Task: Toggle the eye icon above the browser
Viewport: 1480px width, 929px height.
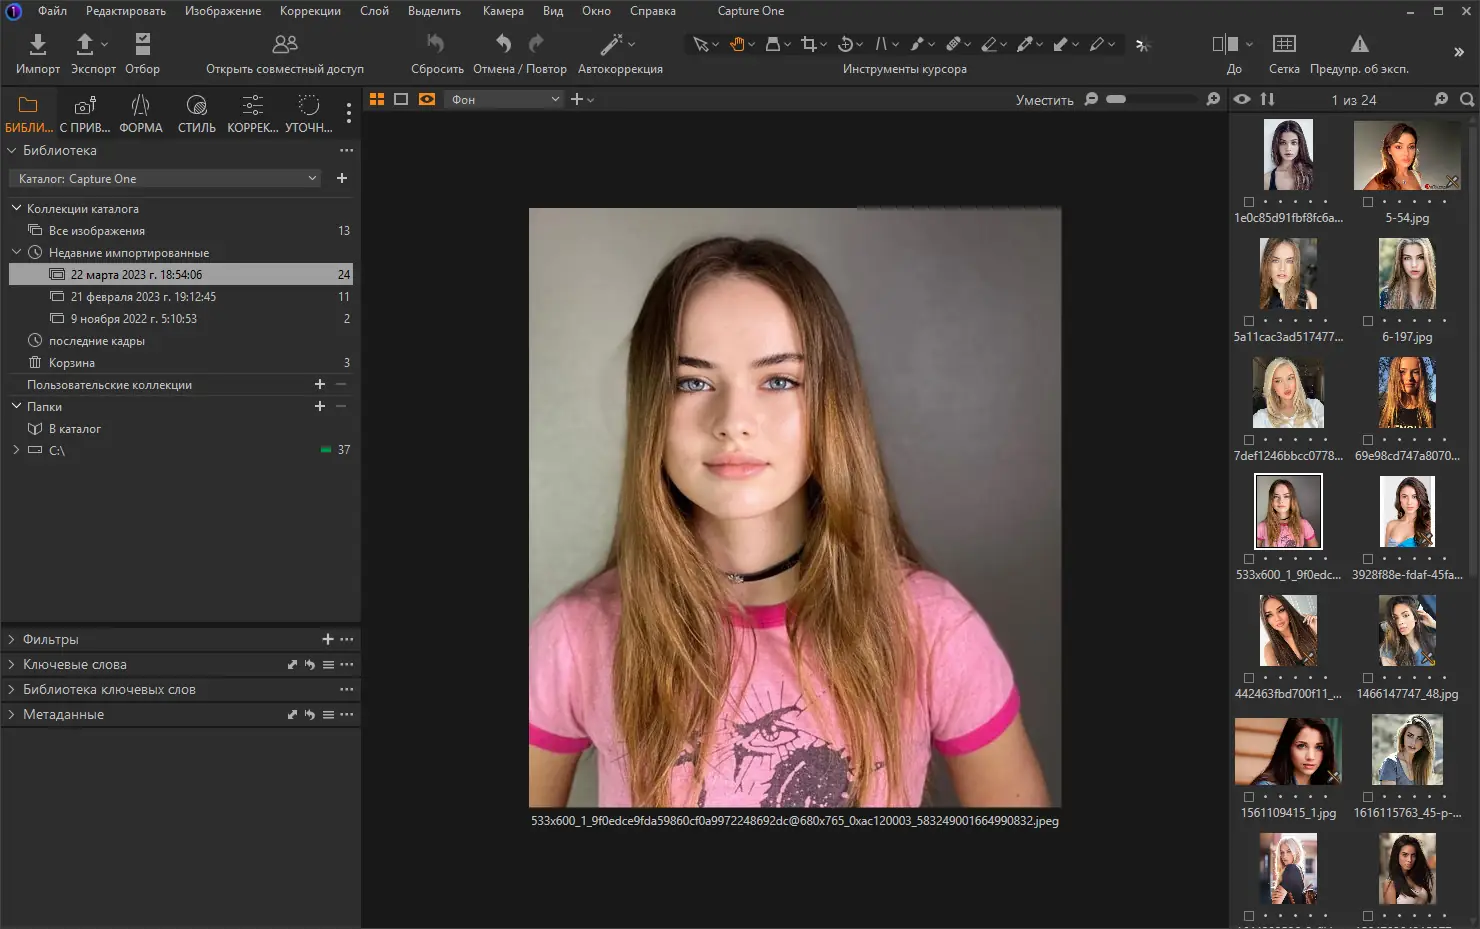Action: (x=1242, y=99)
